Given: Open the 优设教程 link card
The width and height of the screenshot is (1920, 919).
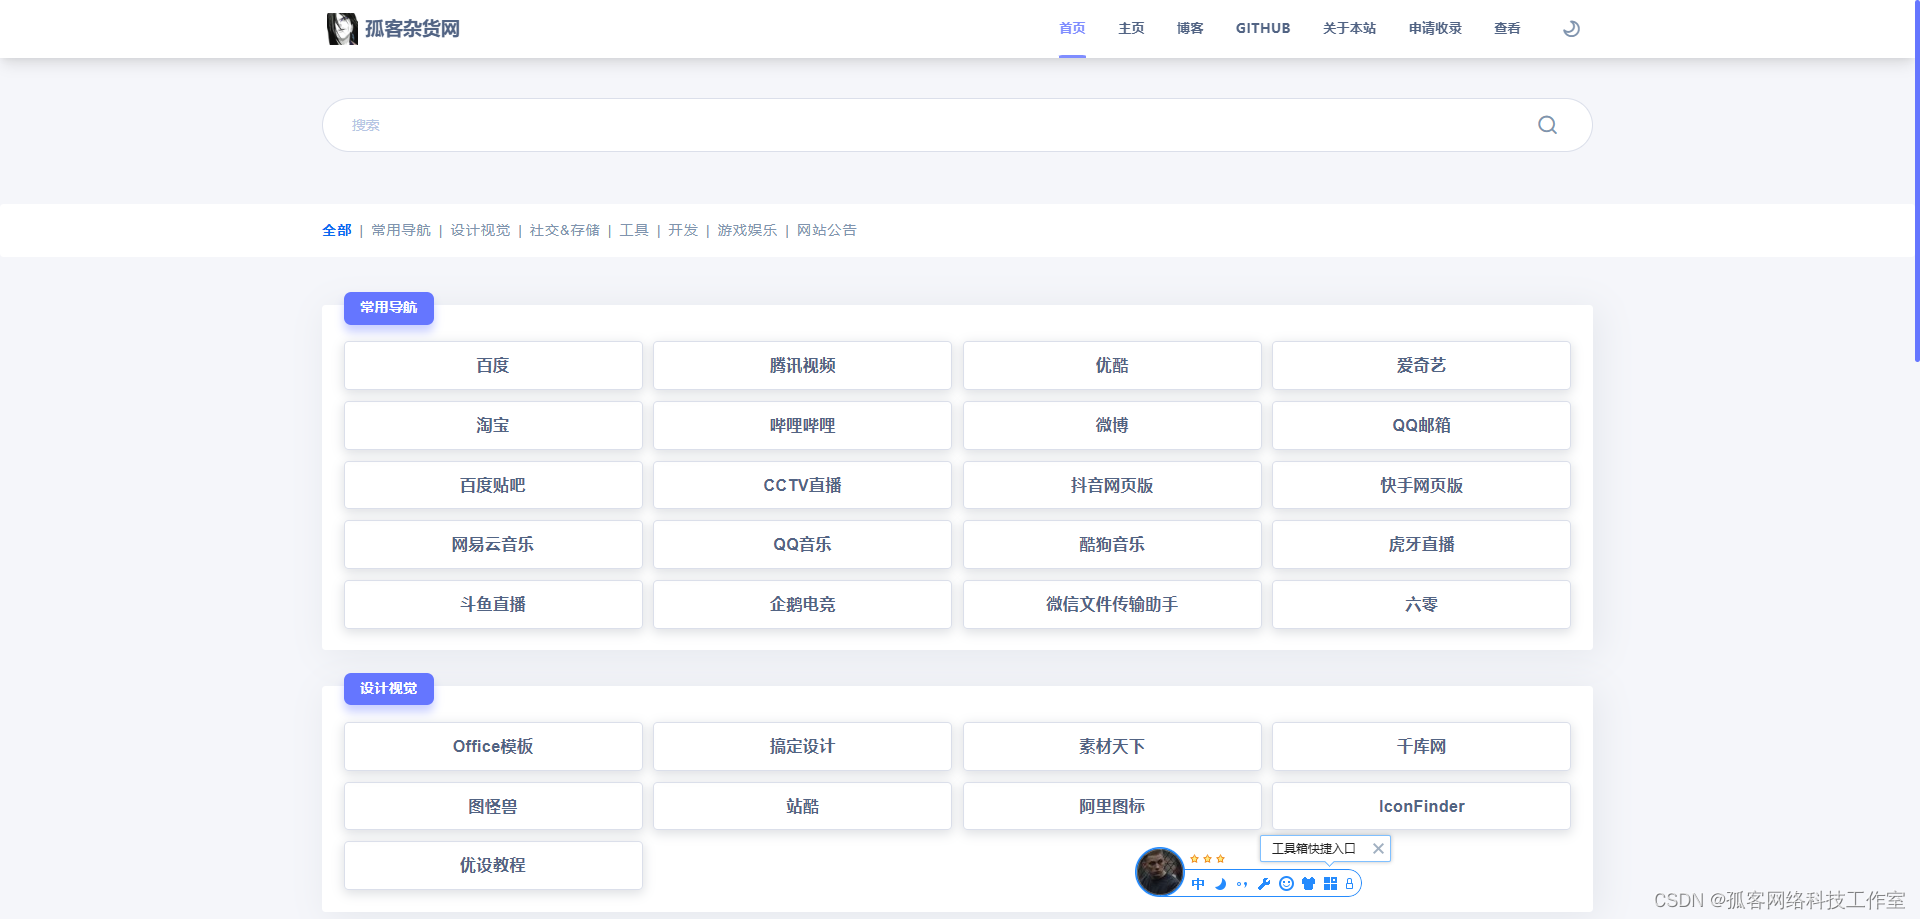Looking at the screenshot, I should coord(493,866).
